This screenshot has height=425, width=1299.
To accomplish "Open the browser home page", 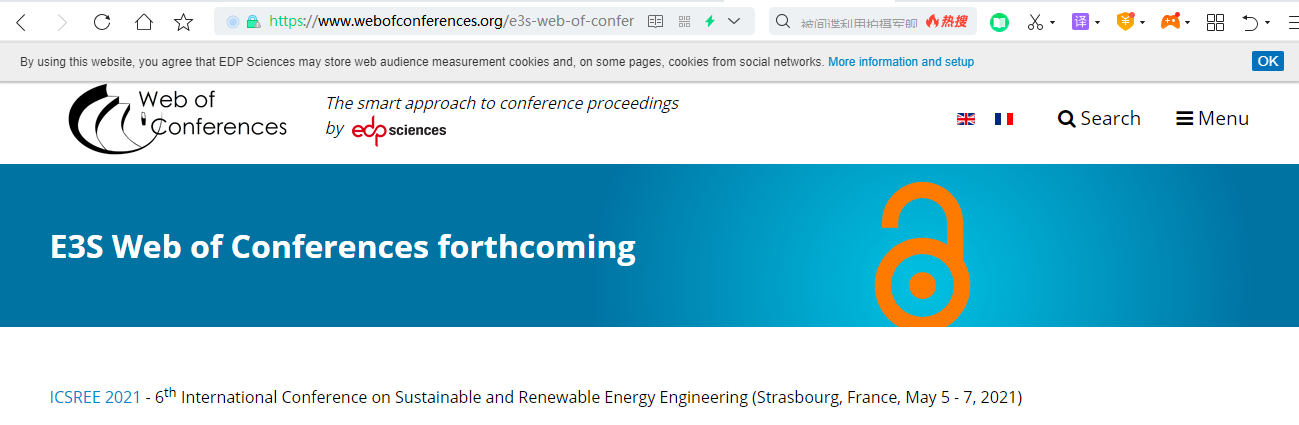I will coord(144,21).
